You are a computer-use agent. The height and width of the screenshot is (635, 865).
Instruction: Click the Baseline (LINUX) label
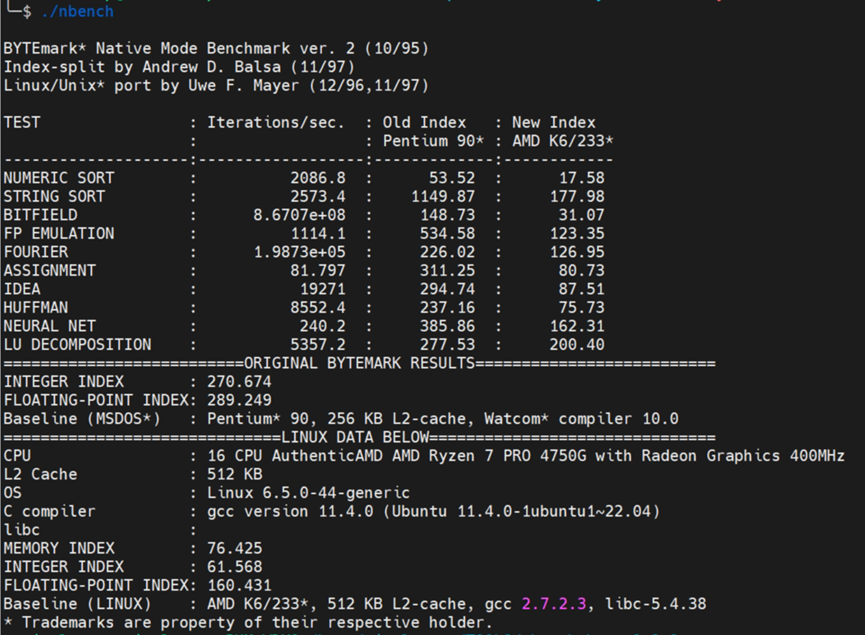pos(77,604)
